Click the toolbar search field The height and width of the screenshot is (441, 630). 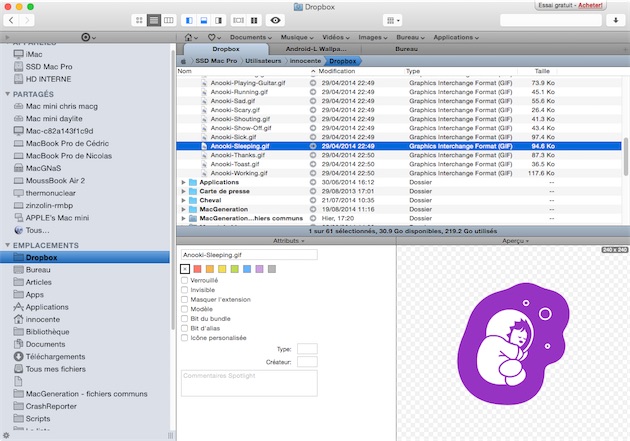click(550, 20)
